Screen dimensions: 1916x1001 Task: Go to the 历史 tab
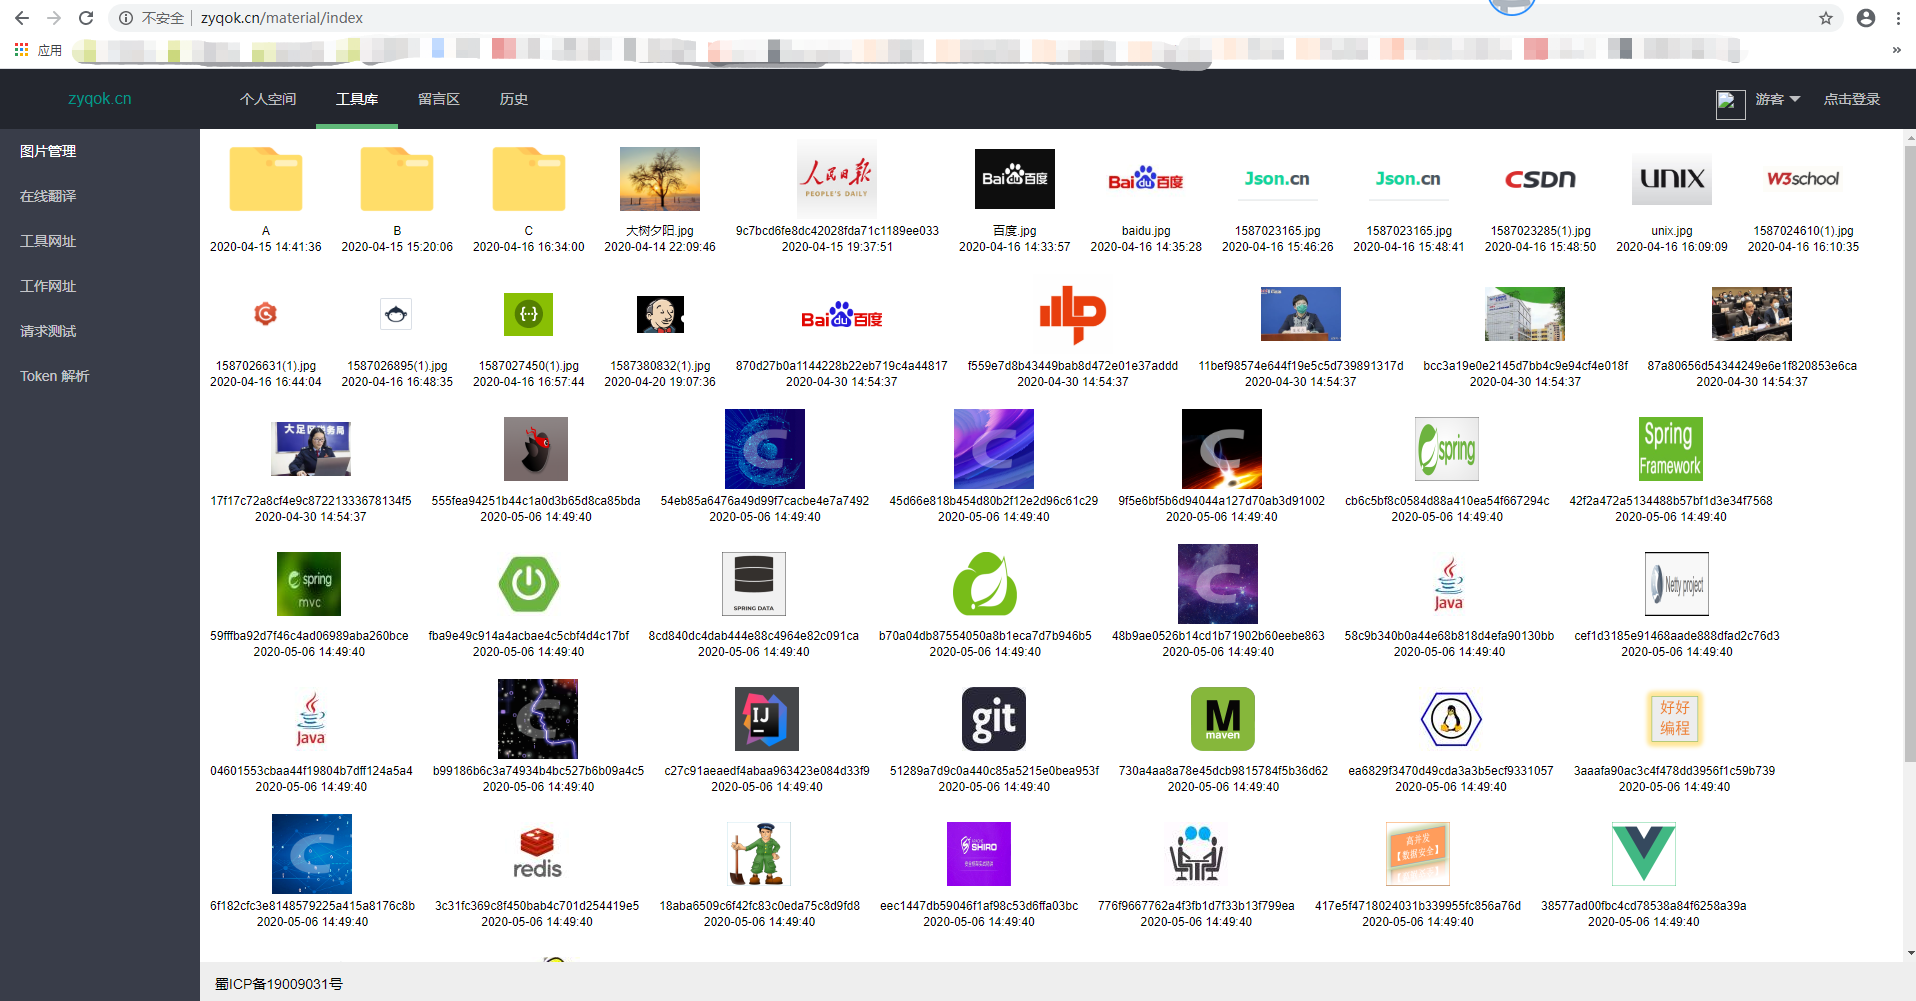point(514,99)
